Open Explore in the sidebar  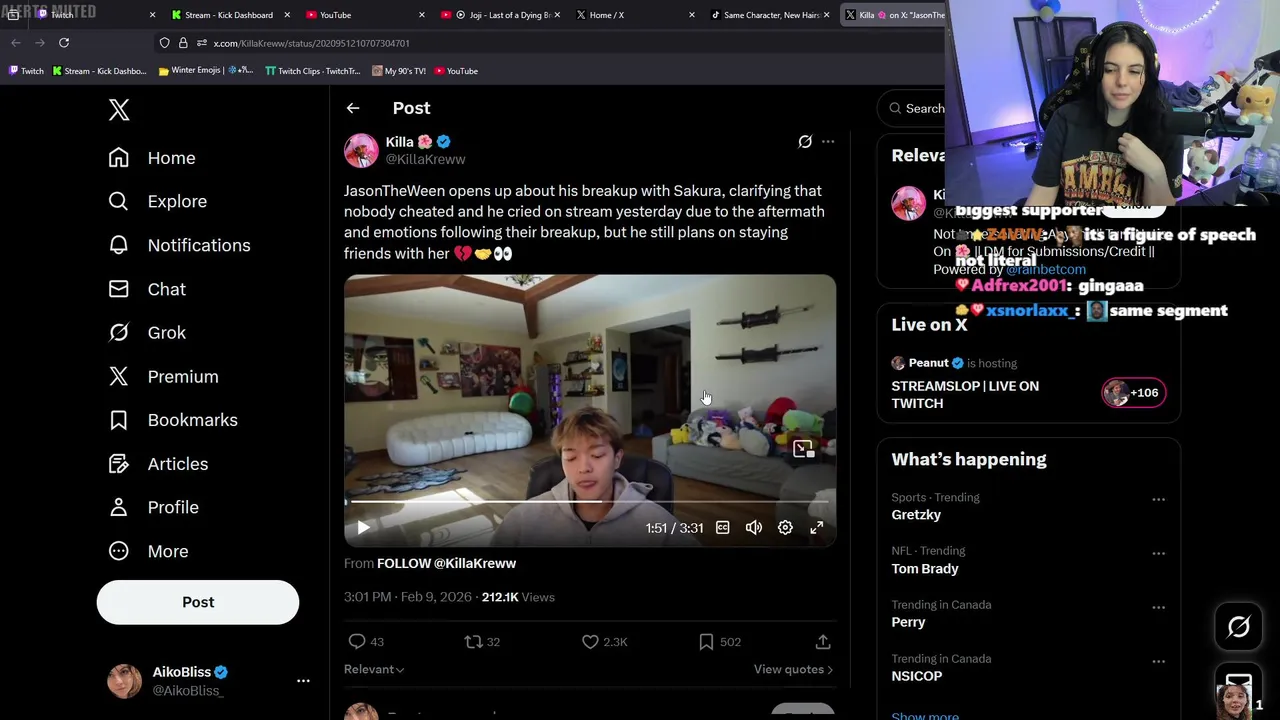(158, 201)
